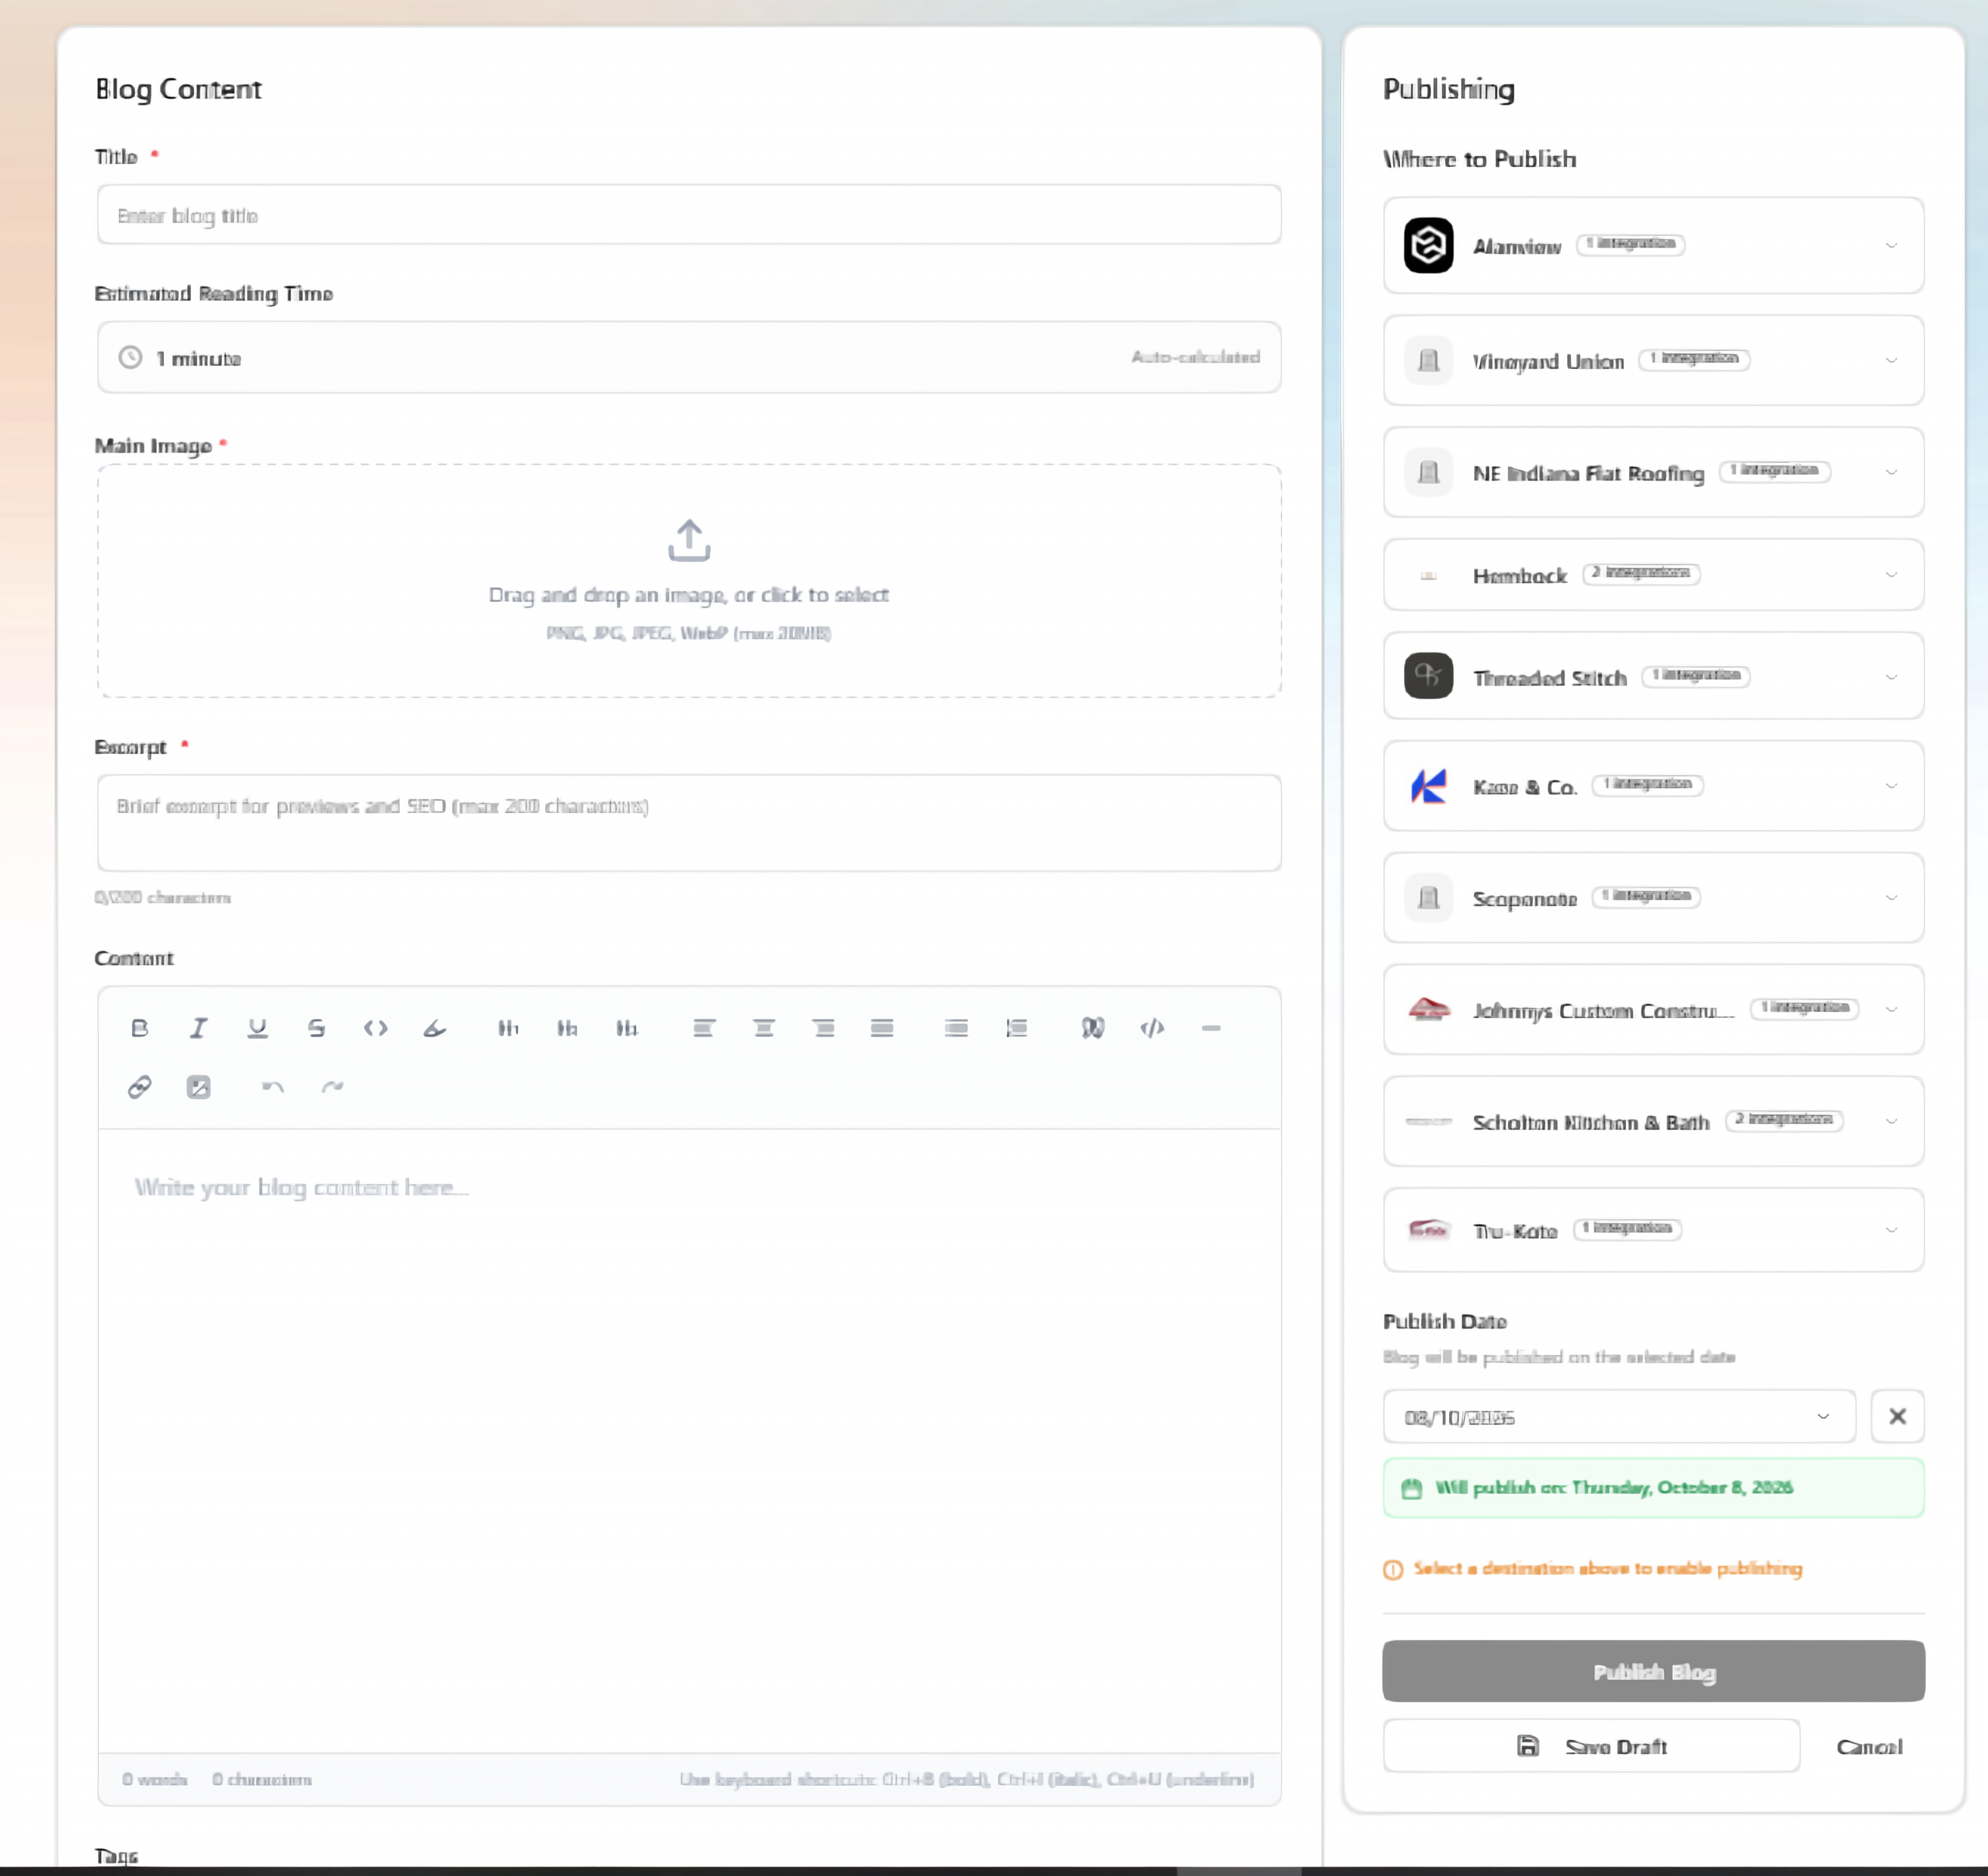Click the Alamview logo icon
The image size is (1988, 1876).
[x=1428, y=245]
